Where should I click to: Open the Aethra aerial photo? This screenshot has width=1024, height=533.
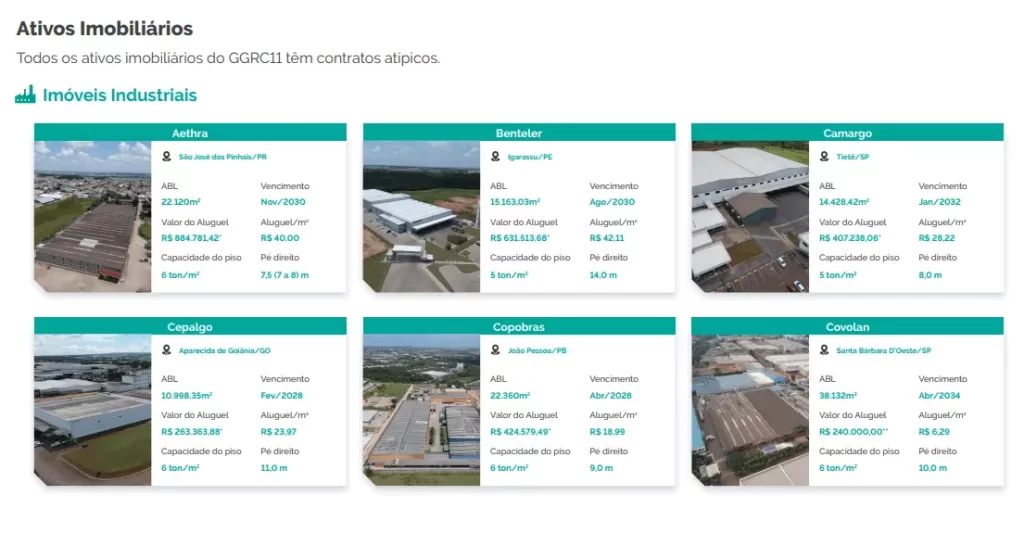(93, 216)
